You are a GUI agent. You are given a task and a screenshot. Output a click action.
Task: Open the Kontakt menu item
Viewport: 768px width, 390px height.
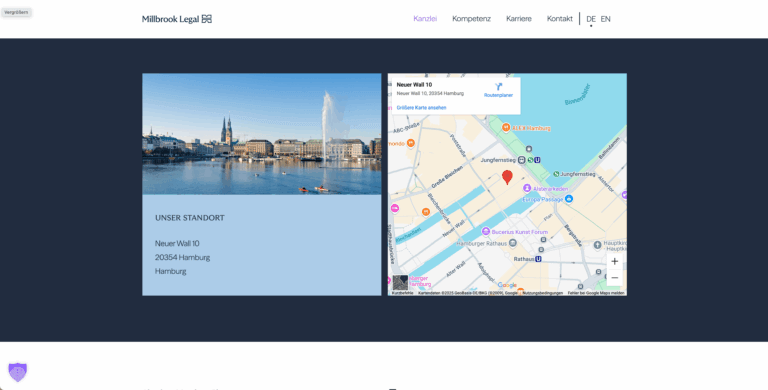coord(559,19)
